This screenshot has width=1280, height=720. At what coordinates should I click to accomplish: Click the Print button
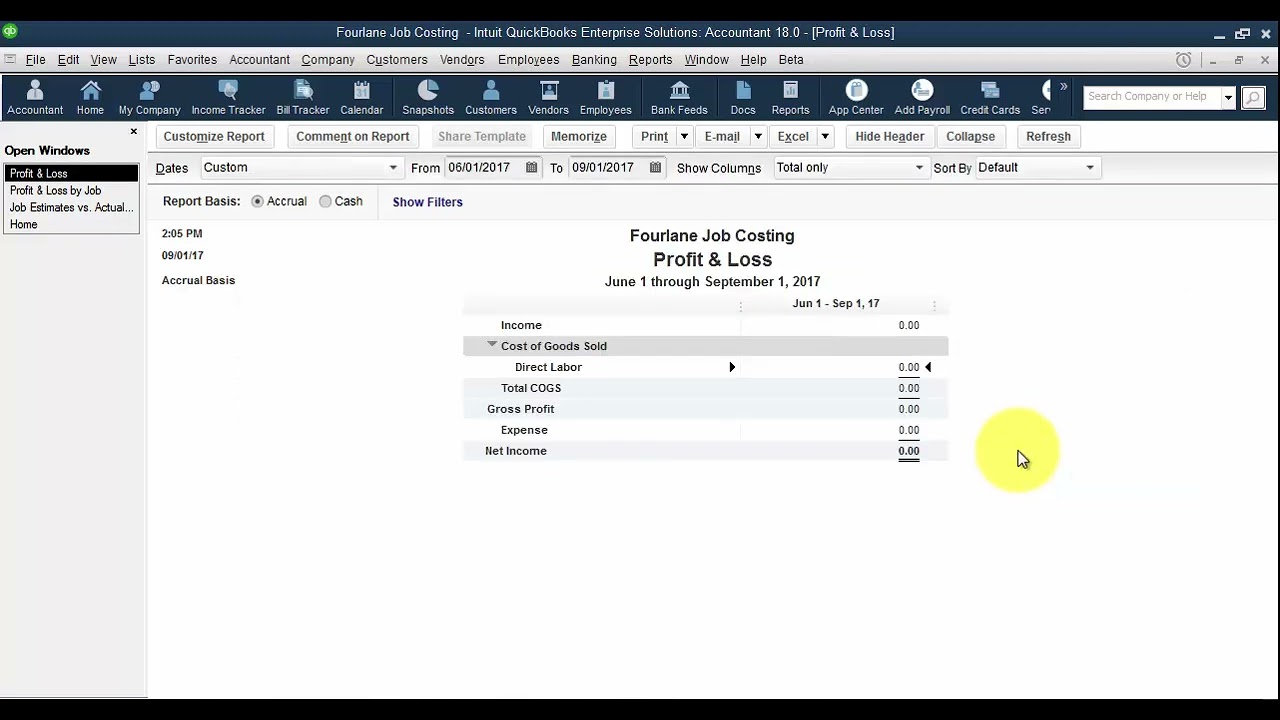pos(655,136)
